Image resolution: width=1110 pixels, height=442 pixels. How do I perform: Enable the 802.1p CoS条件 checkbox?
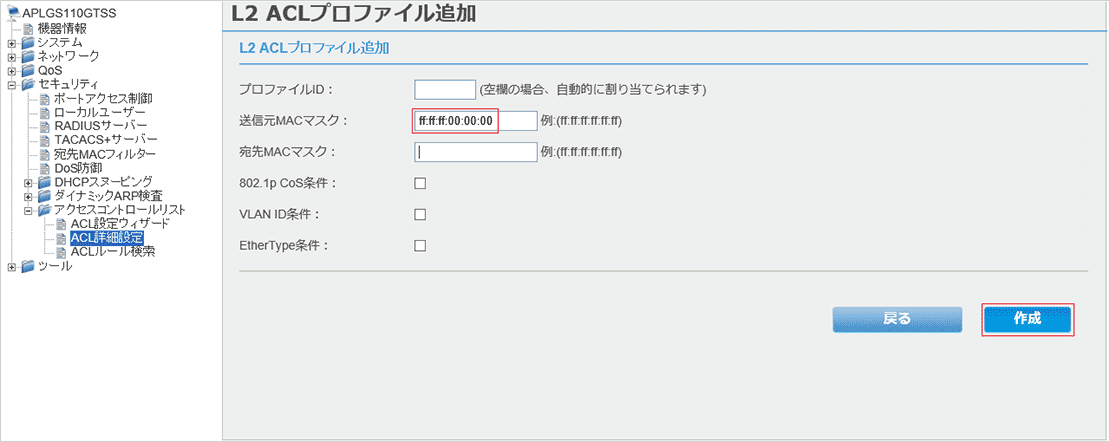point(420,183)
